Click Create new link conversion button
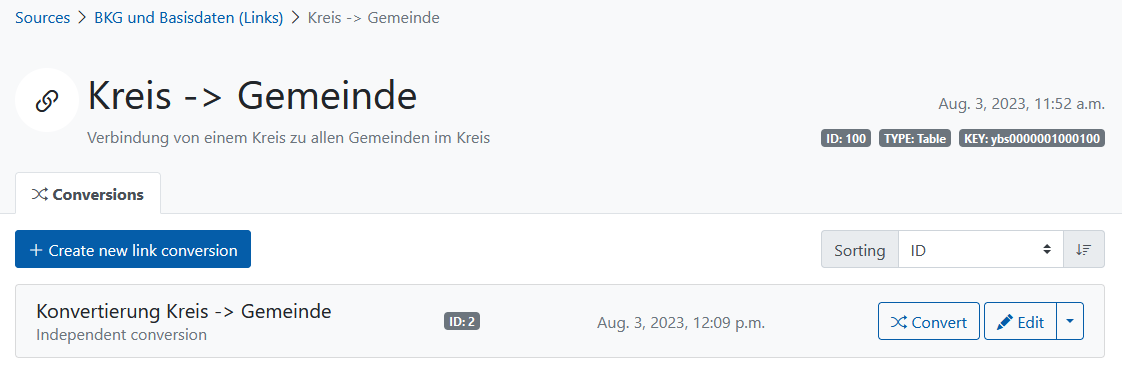The height and width of the screenshot is (372, 1122). click(x=133, y=249)
